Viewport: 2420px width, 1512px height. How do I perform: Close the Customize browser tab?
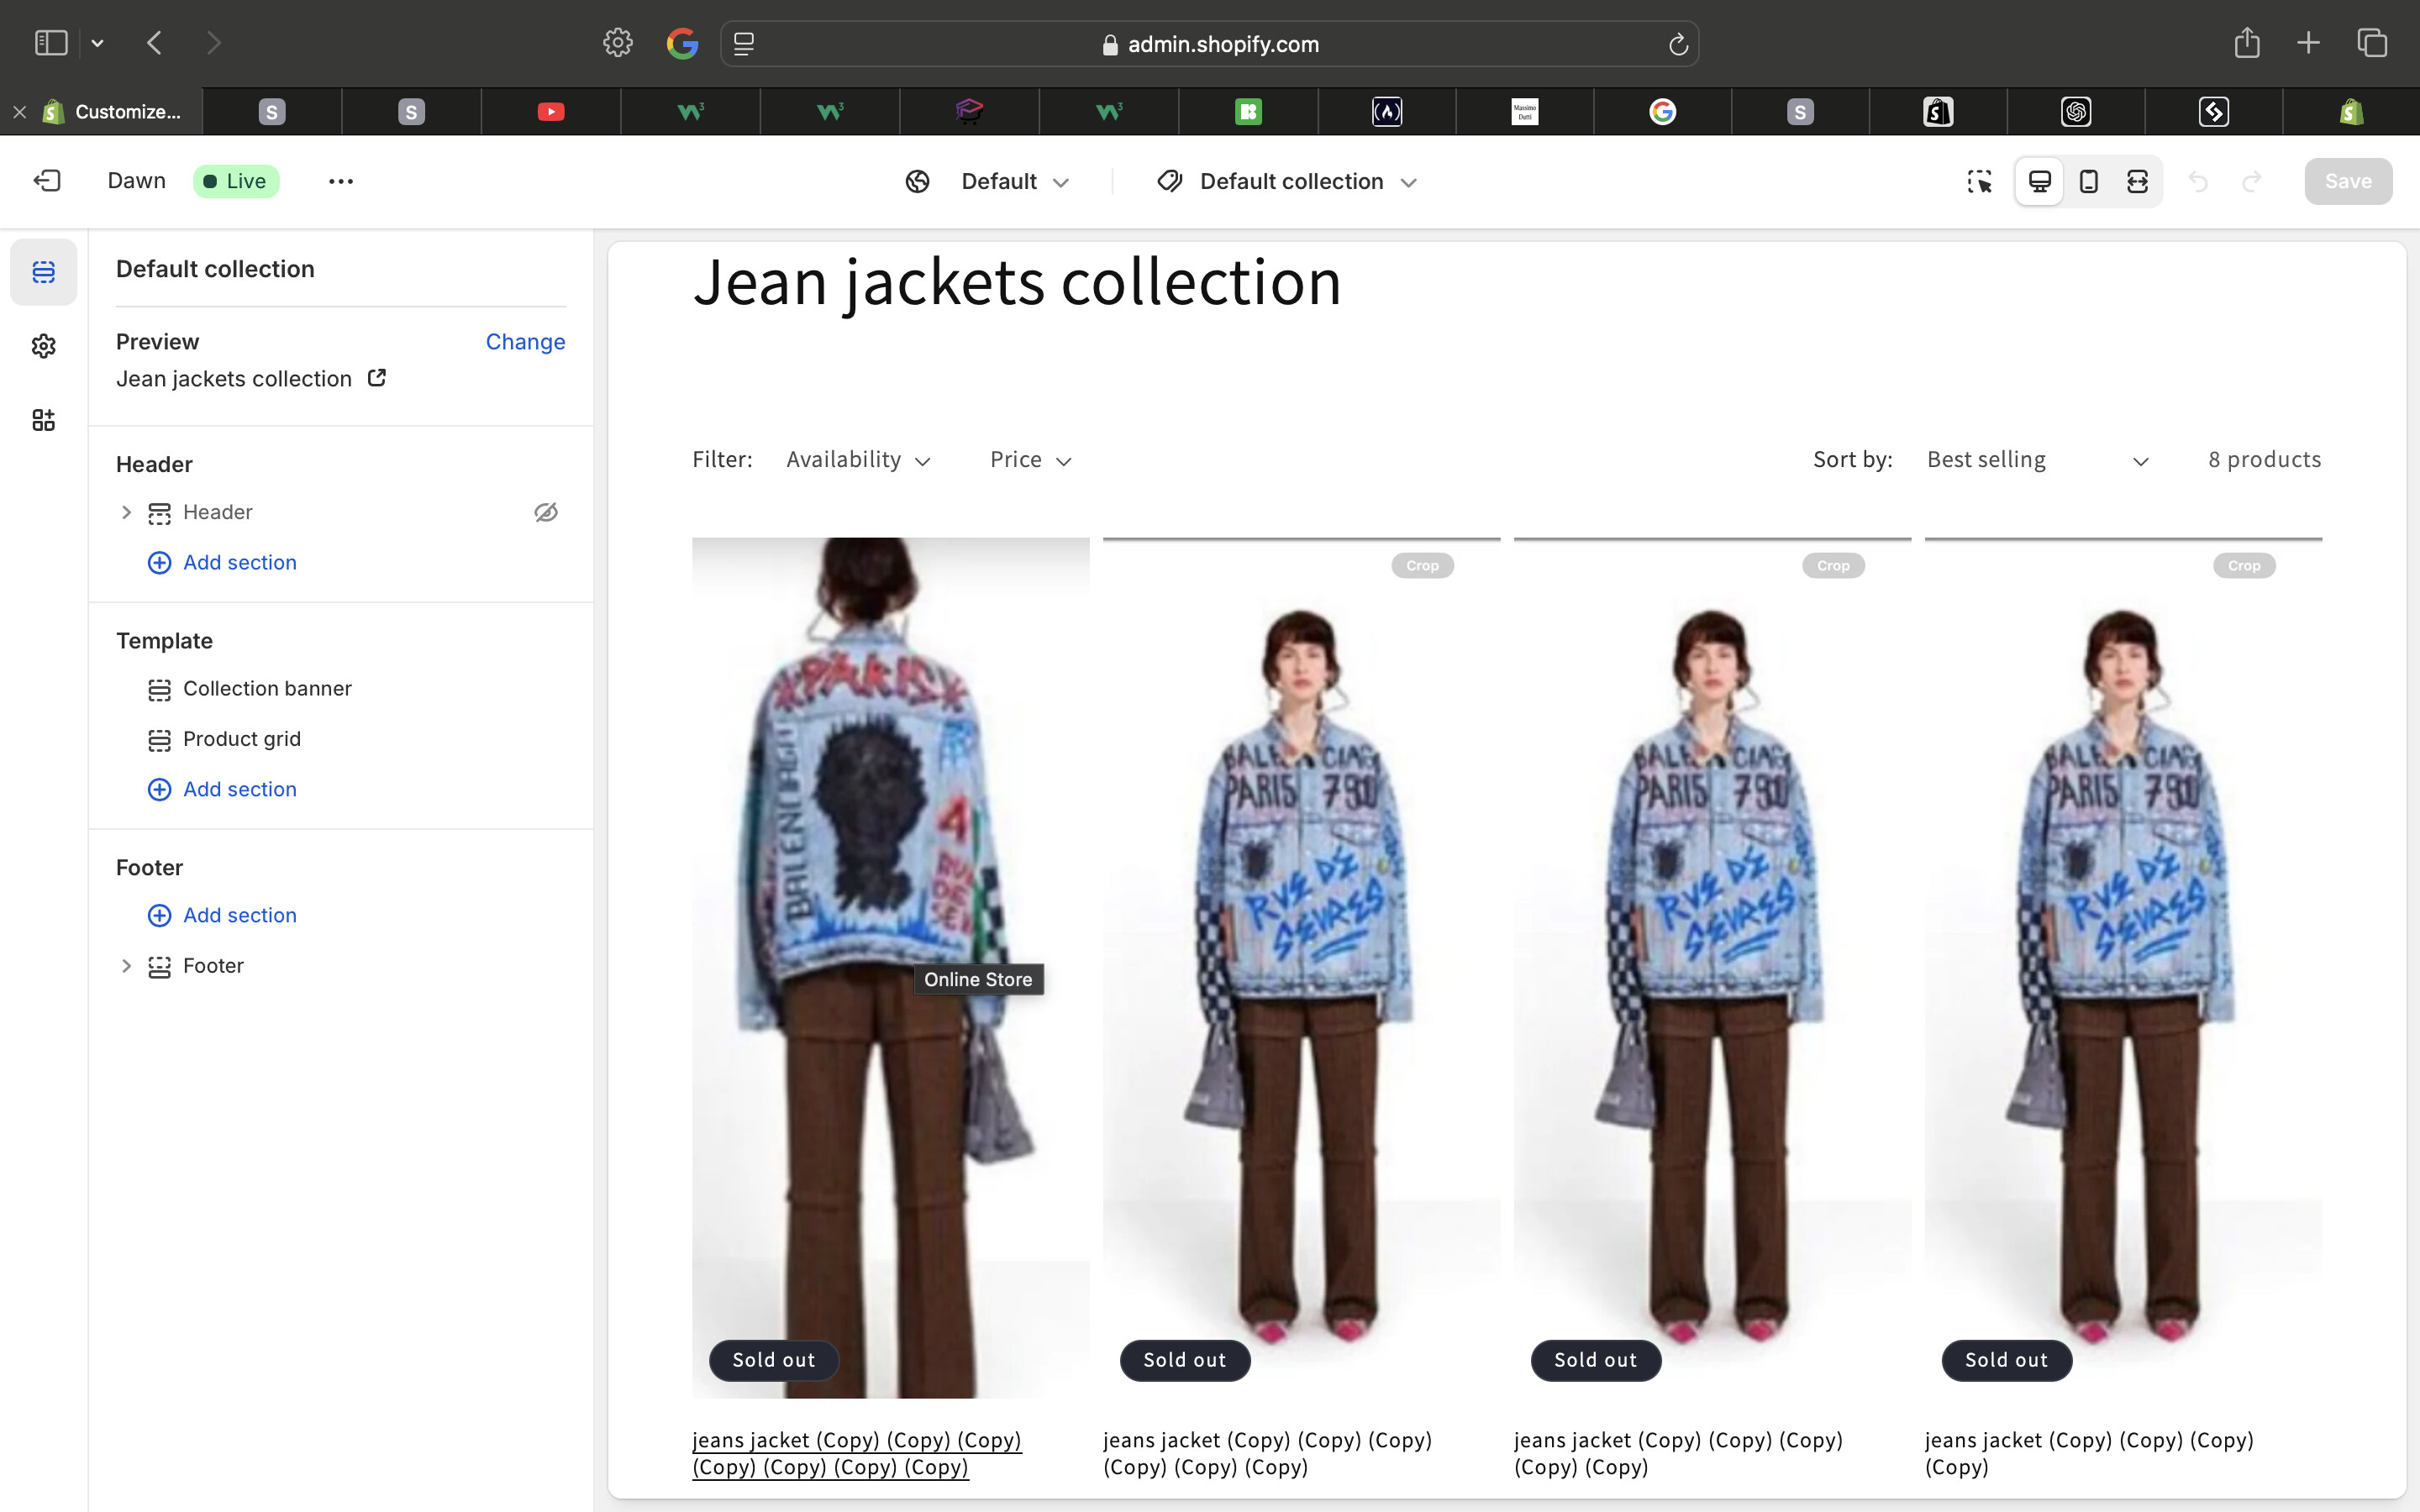pyautogui.click(x=19, y=112)
